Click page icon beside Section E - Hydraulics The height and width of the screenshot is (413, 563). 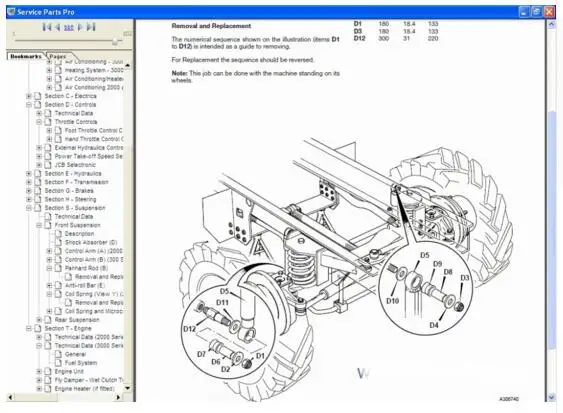[x=38, y=173]
